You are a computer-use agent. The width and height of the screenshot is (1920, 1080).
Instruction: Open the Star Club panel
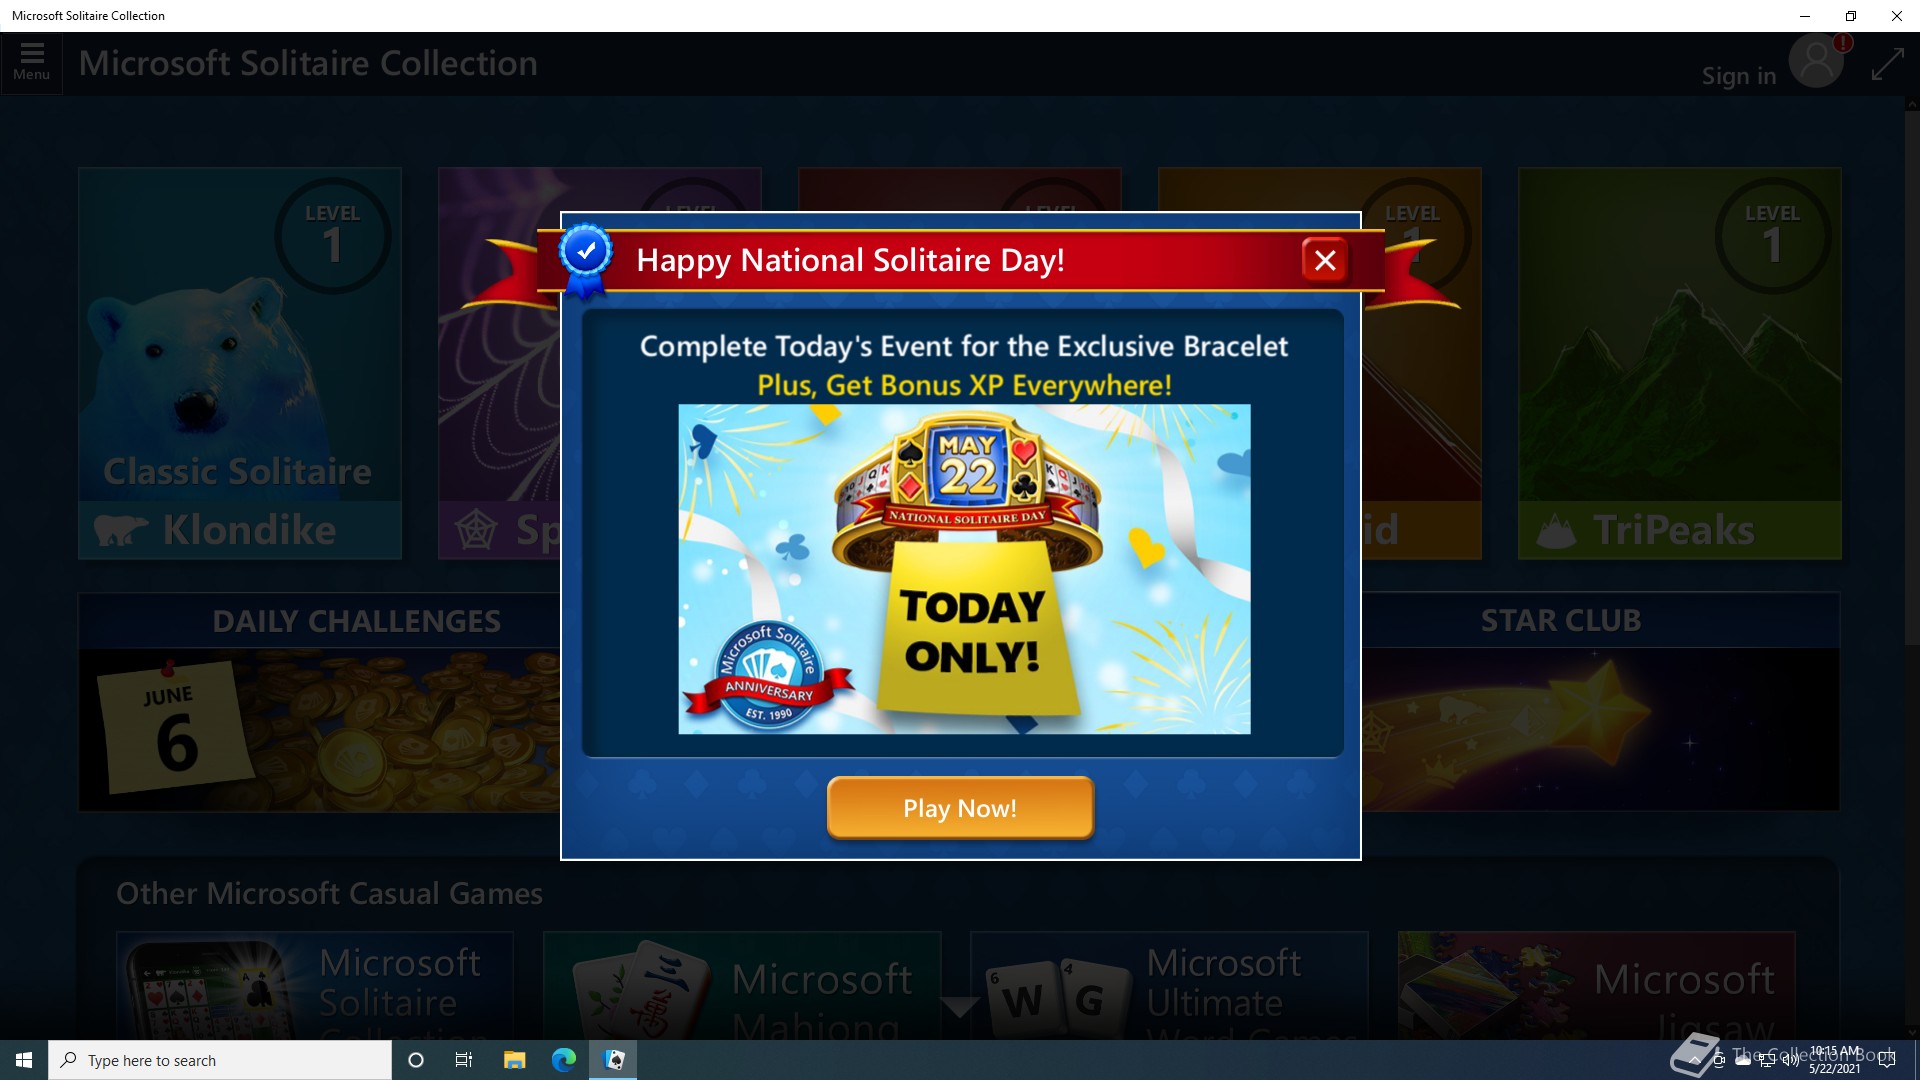(1600, 703)
